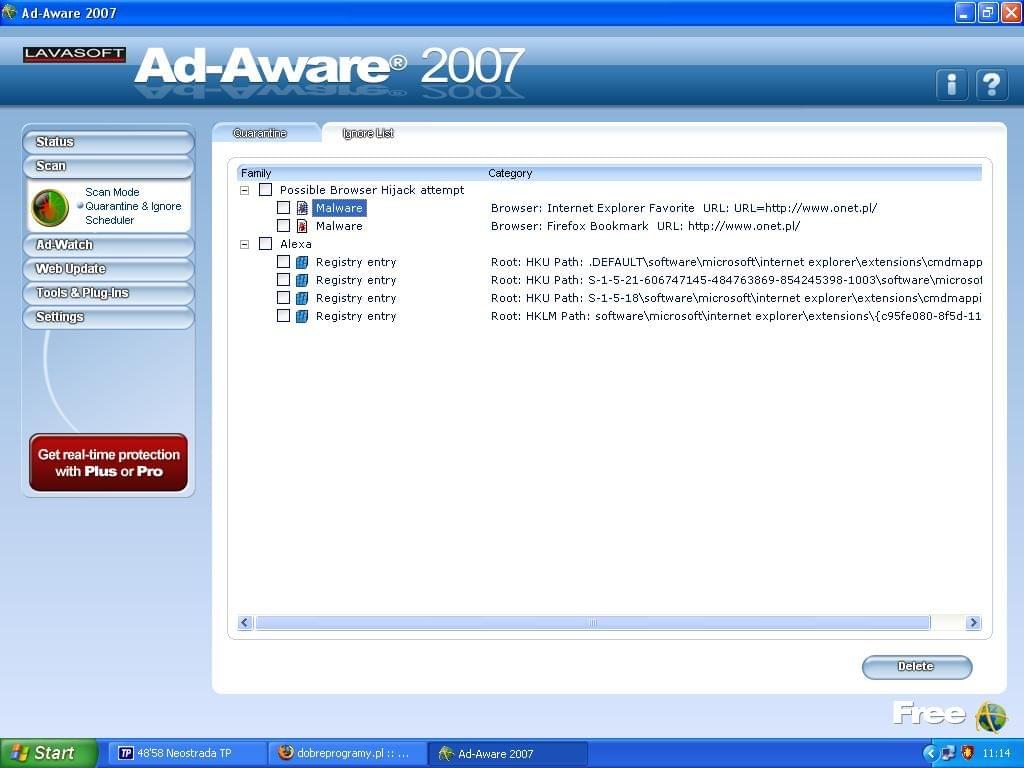Collapse the Possible Browser Hijack attempt group
Image resolution: width=1024 pixels, height=768 pixels.
(x=244, y=191)
